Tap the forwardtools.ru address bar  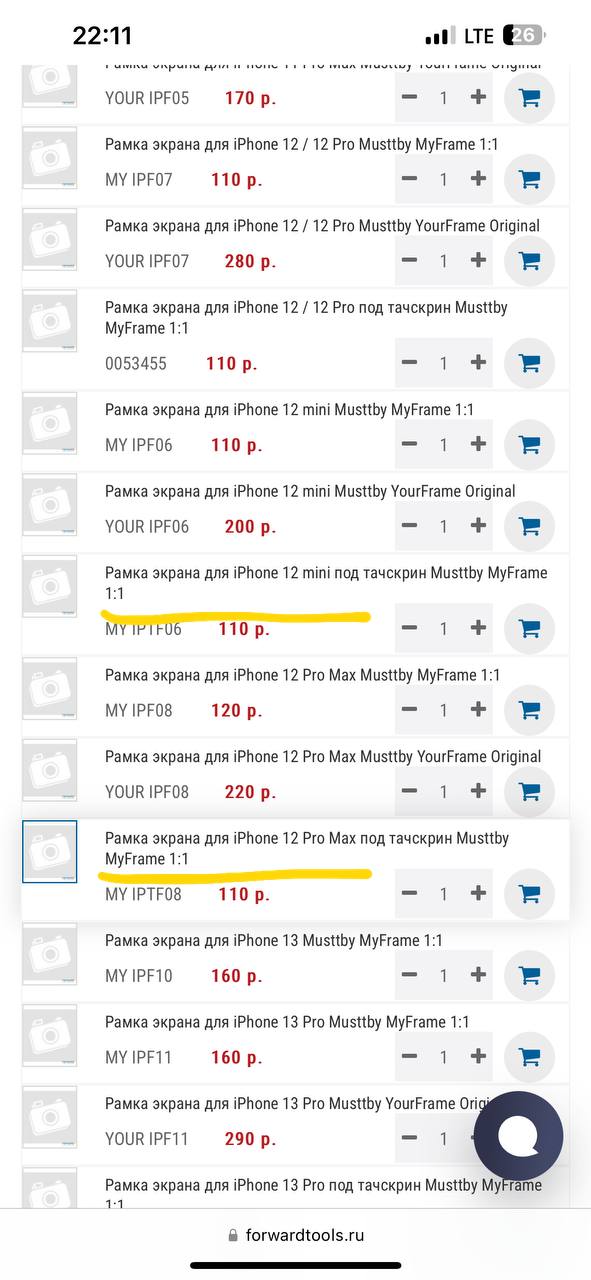(295, 1235)
